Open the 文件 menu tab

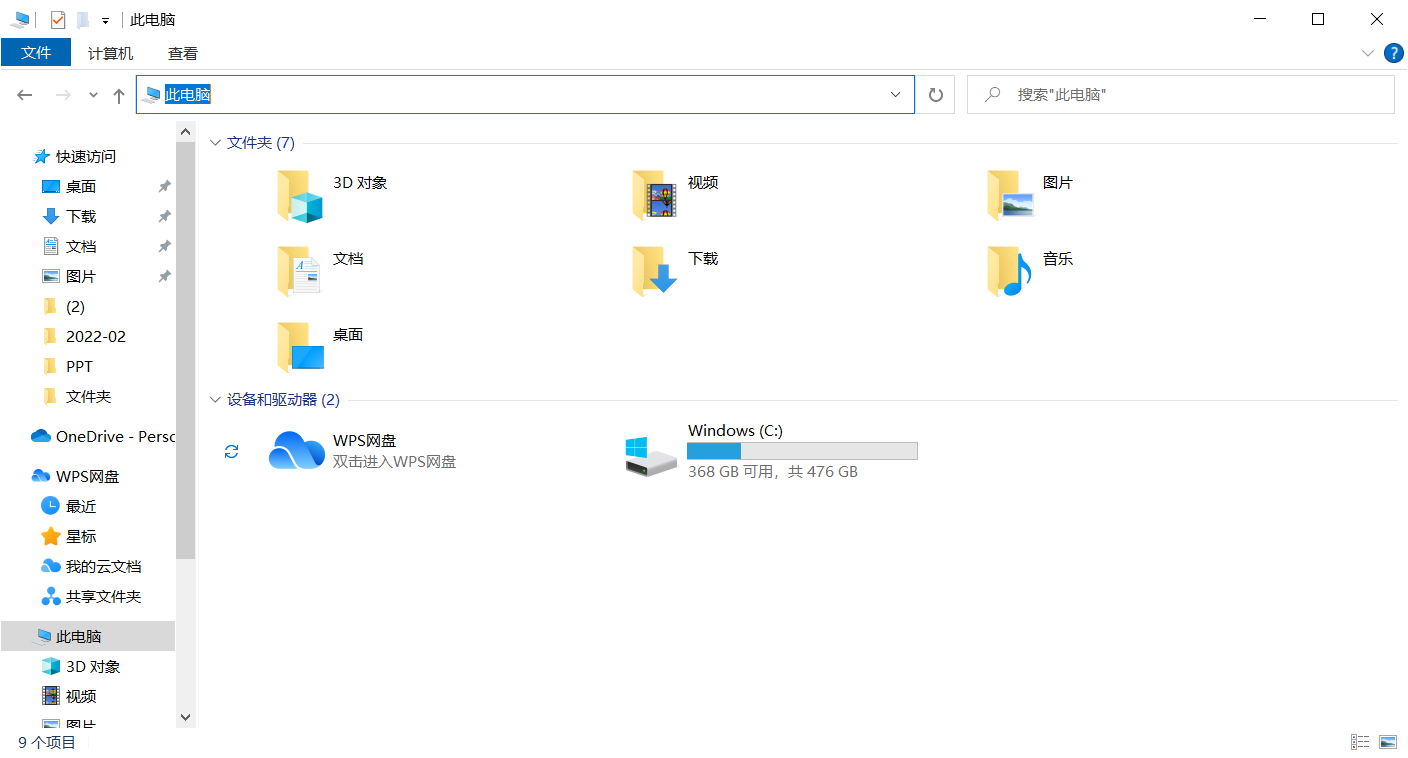pyautogui.click(x=36, y=53)
